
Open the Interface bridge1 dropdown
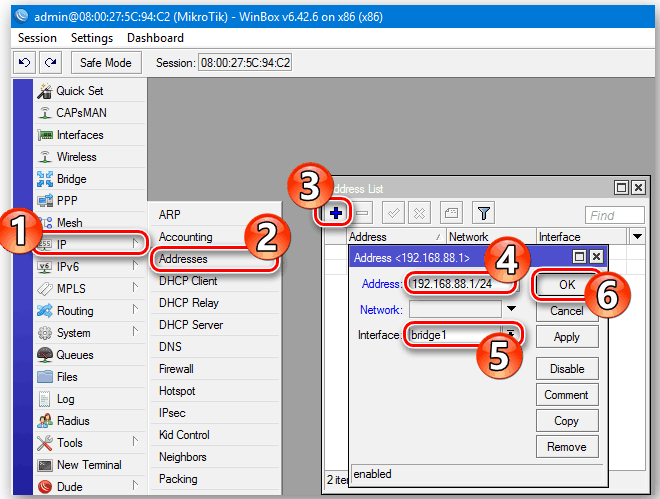pos(510,334)
